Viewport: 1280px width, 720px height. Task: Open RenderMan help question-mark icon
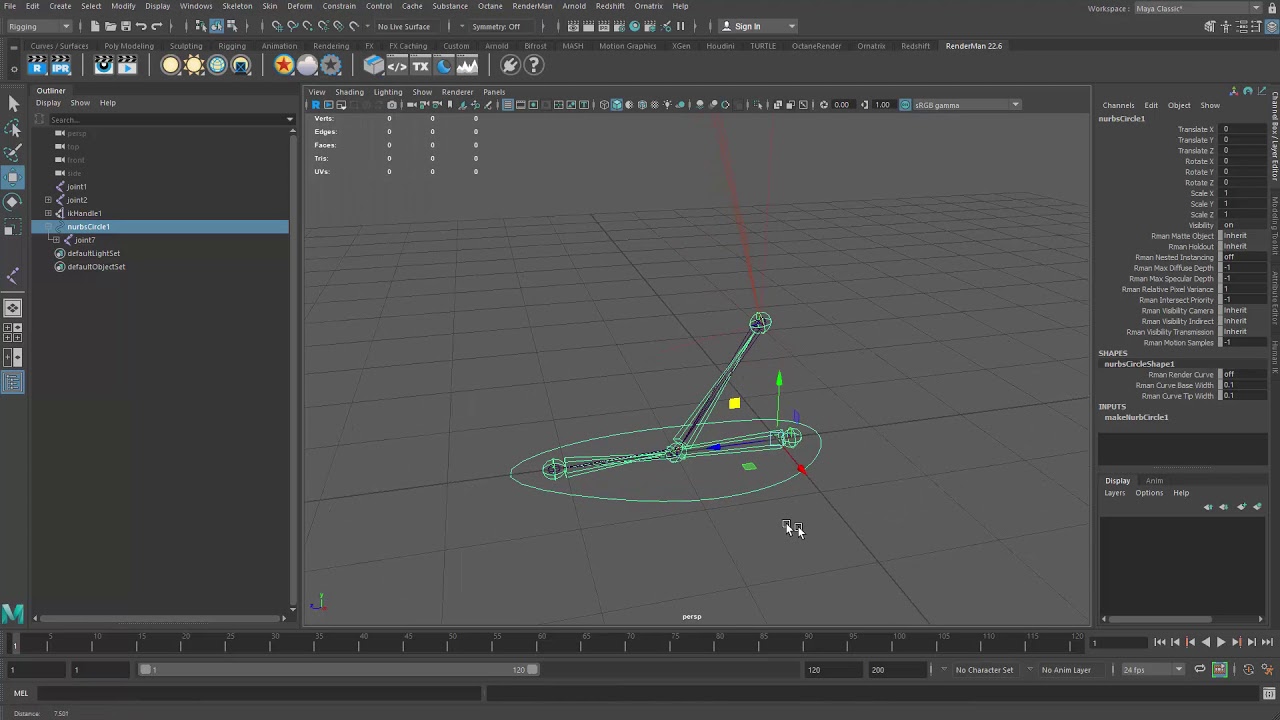[534, 66]
